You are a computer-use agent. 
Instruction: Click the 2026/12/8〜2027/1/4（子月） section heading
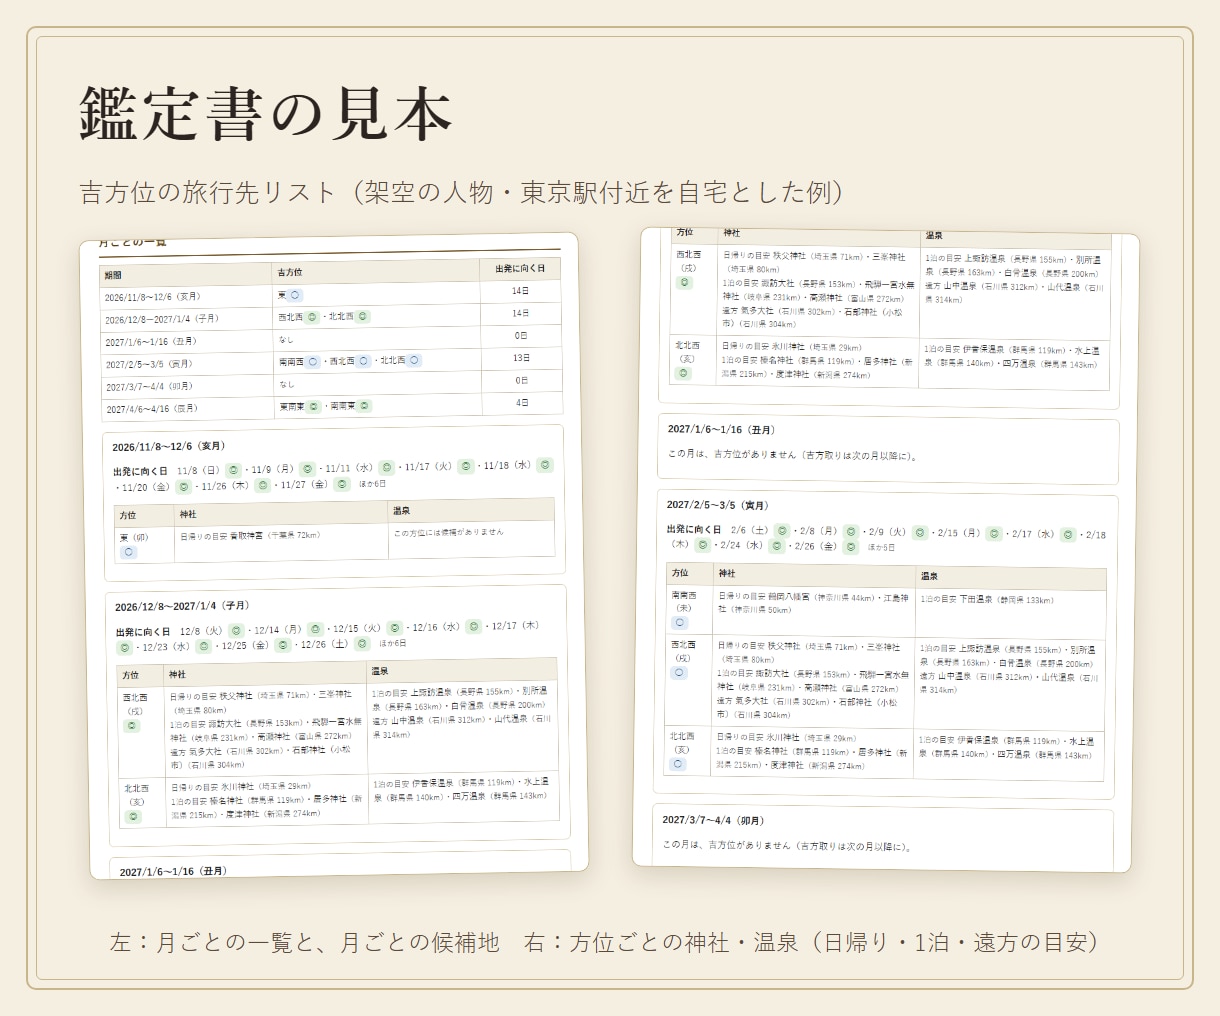[x=182, y=606]
